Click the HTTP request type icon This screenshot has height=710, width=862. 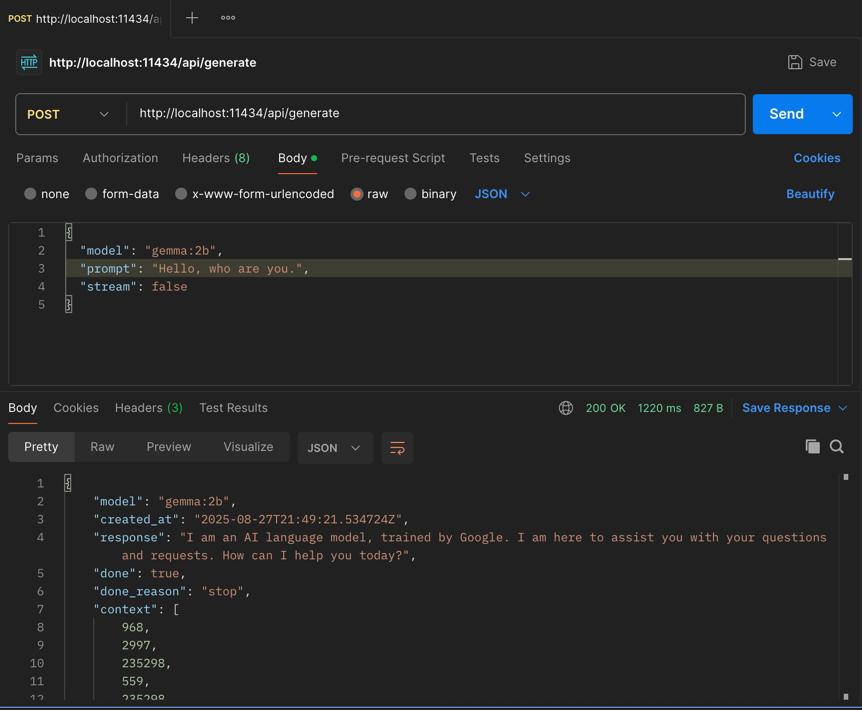tap(29, 62)
